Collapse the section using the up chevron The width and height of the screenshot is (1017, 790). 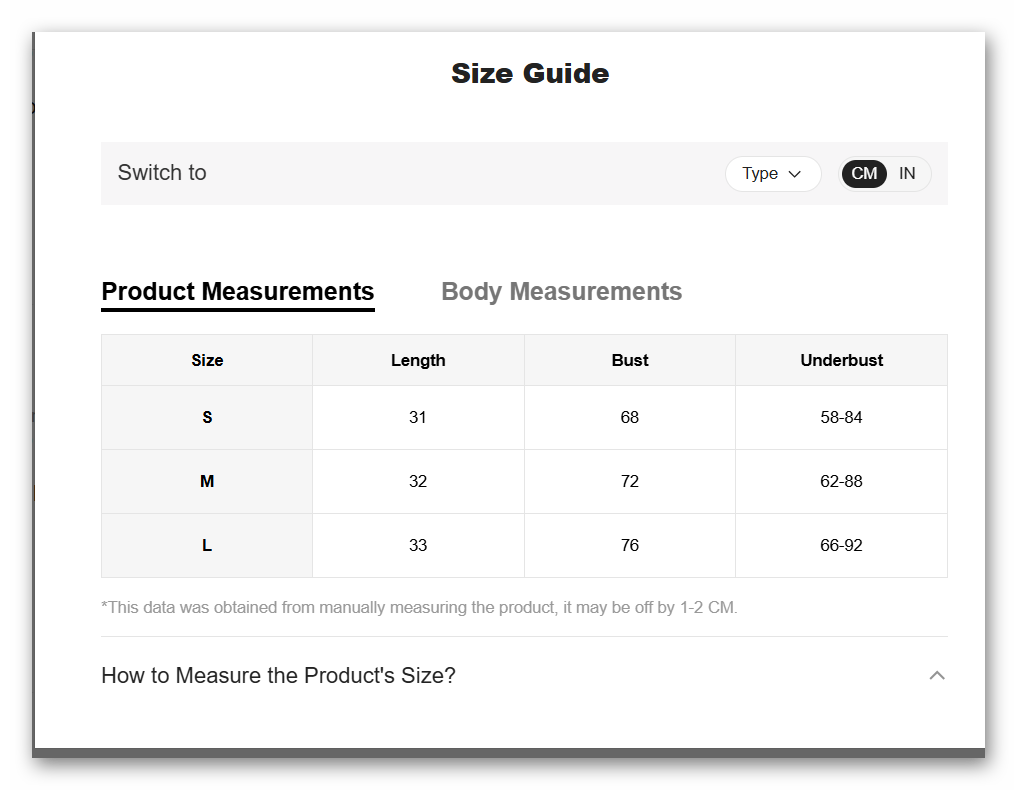pyautogui.click(x=937, y=676)
